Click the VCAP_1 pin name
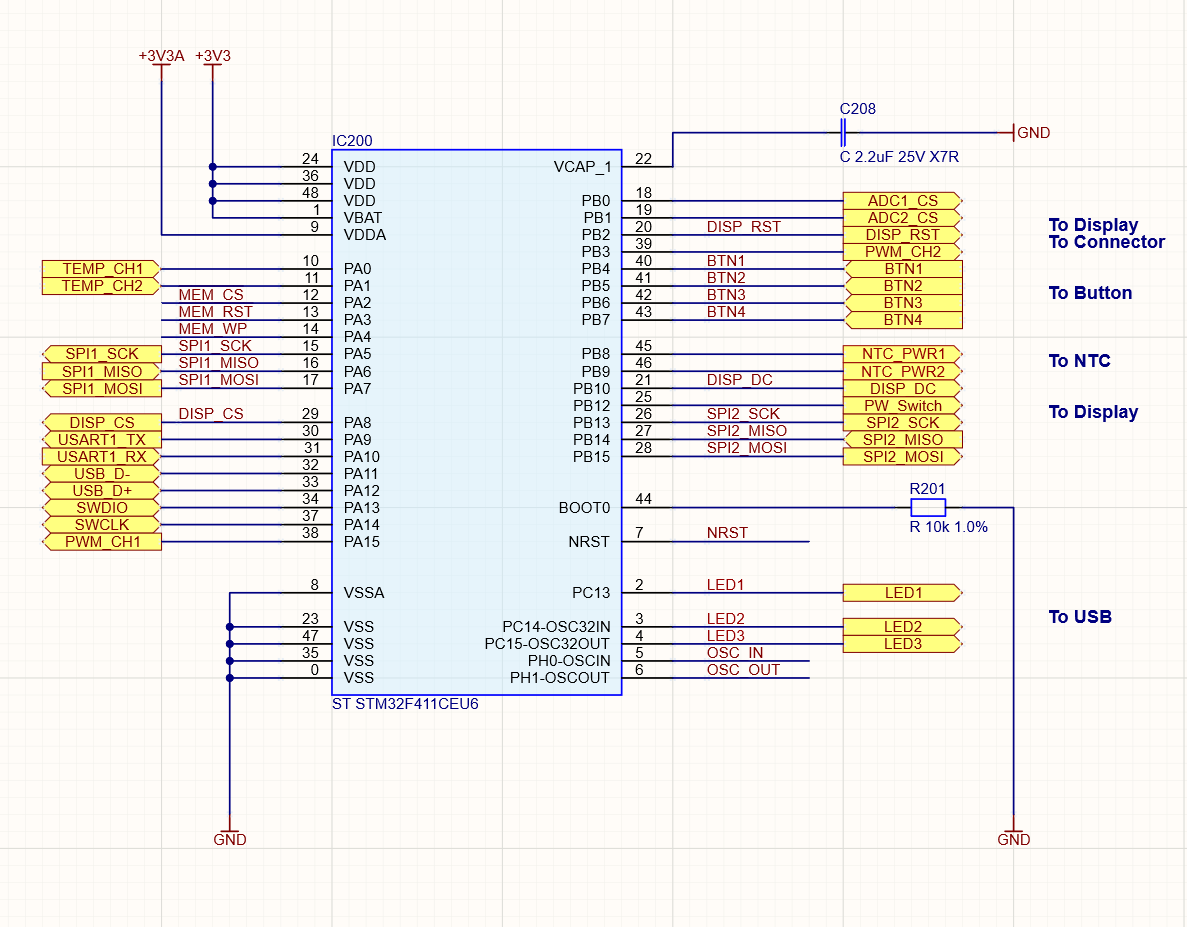Image resolution: width=1187 pixels, height=927 pixels. coord(582,167)
